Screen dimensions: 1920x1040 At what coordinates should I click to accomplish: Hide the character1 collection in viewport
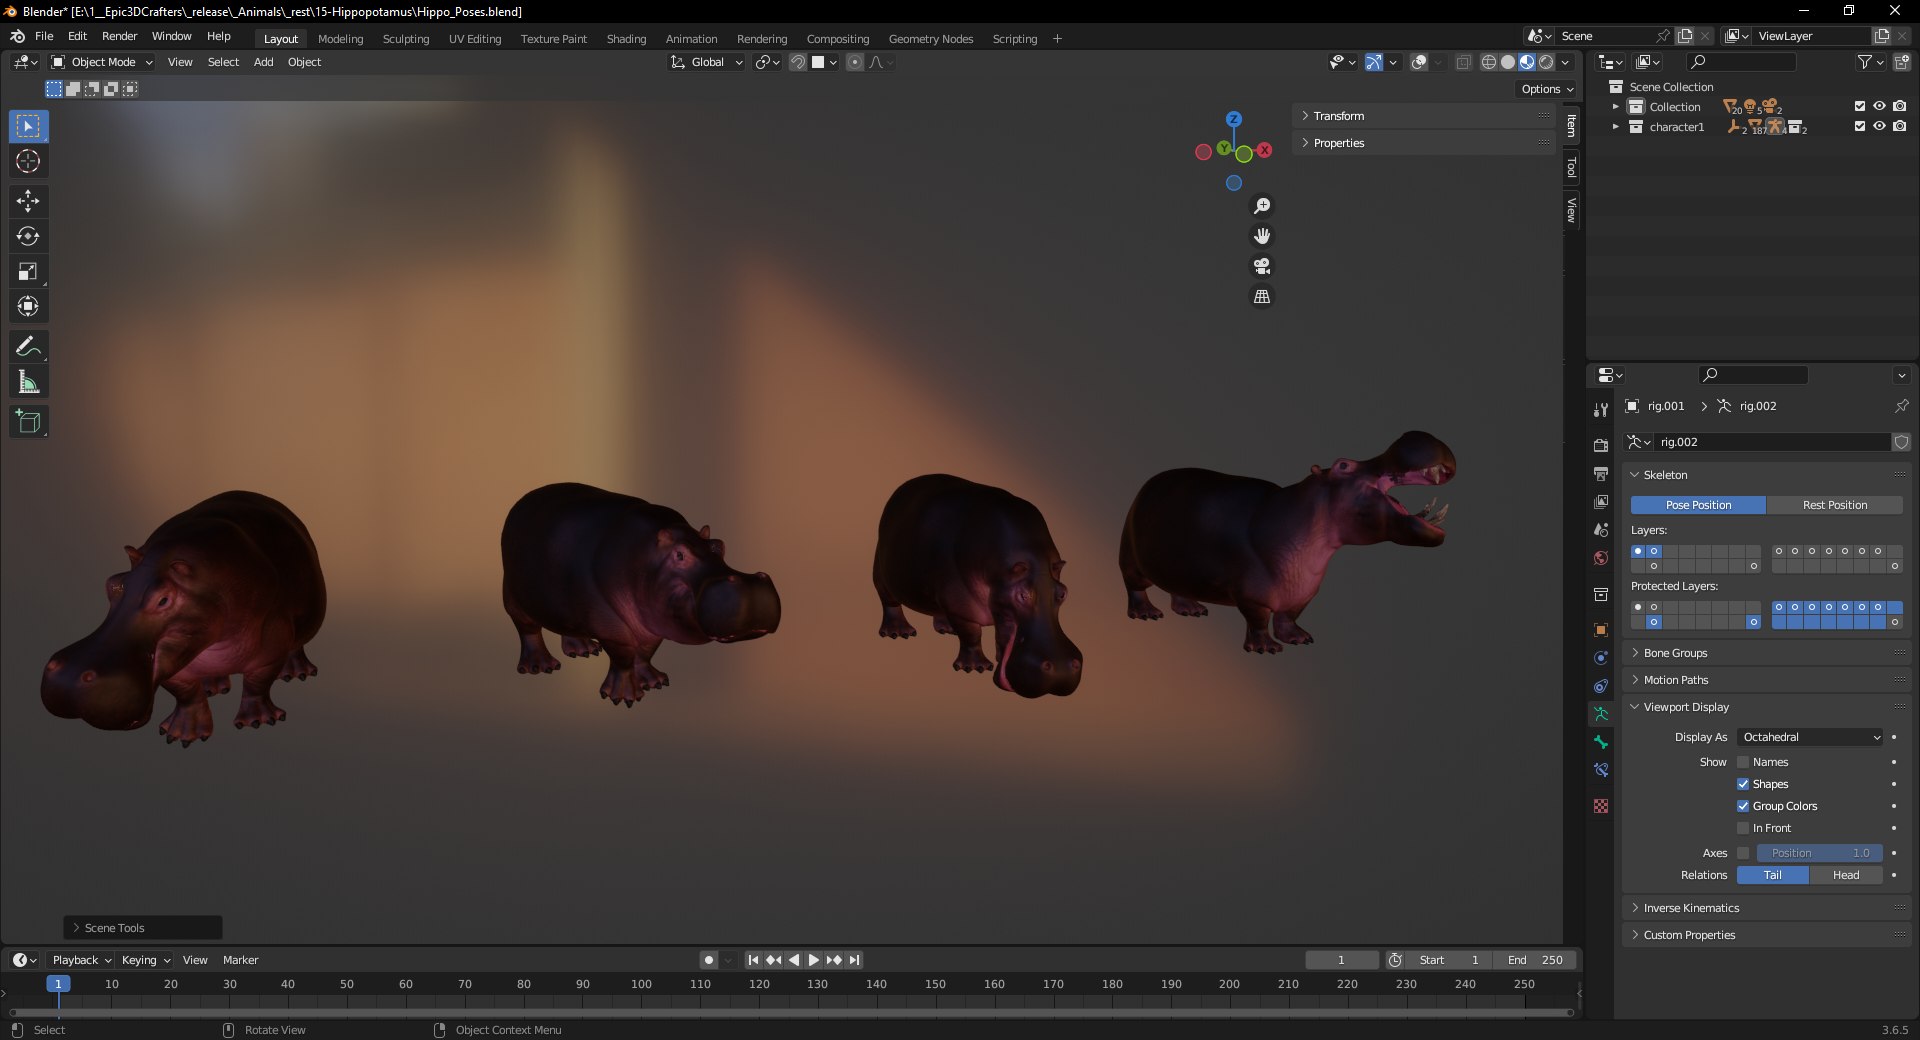pos(1879,127)
